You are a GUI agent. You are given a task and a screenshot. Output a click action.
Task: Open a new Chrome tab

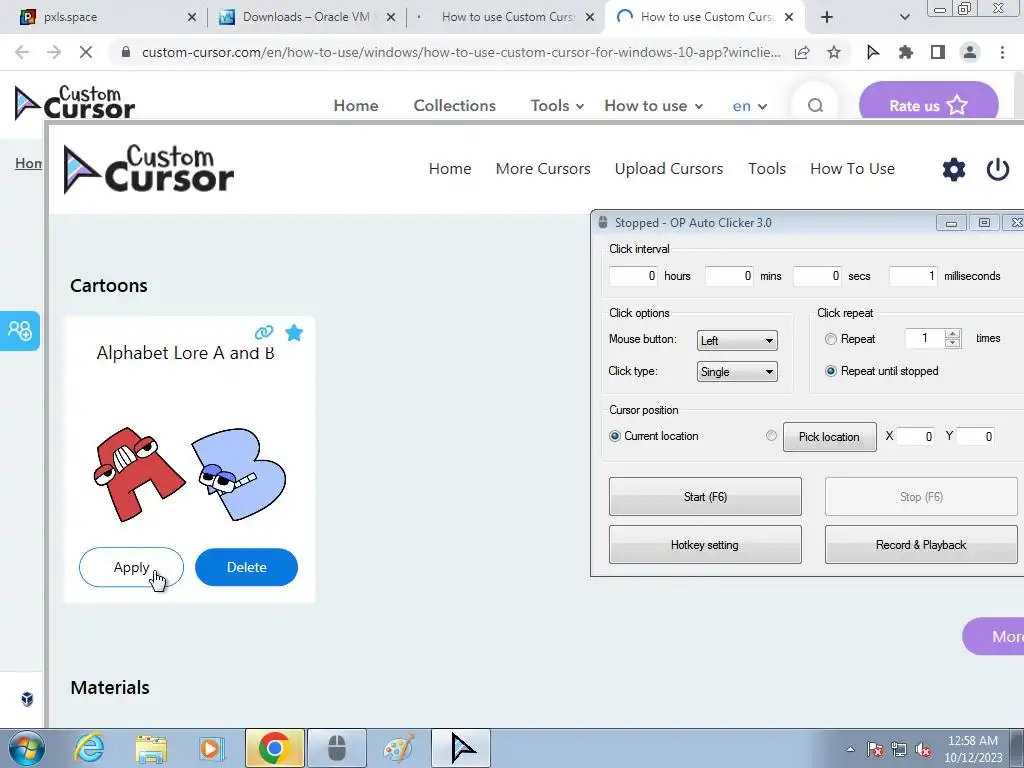coord(827,18)
